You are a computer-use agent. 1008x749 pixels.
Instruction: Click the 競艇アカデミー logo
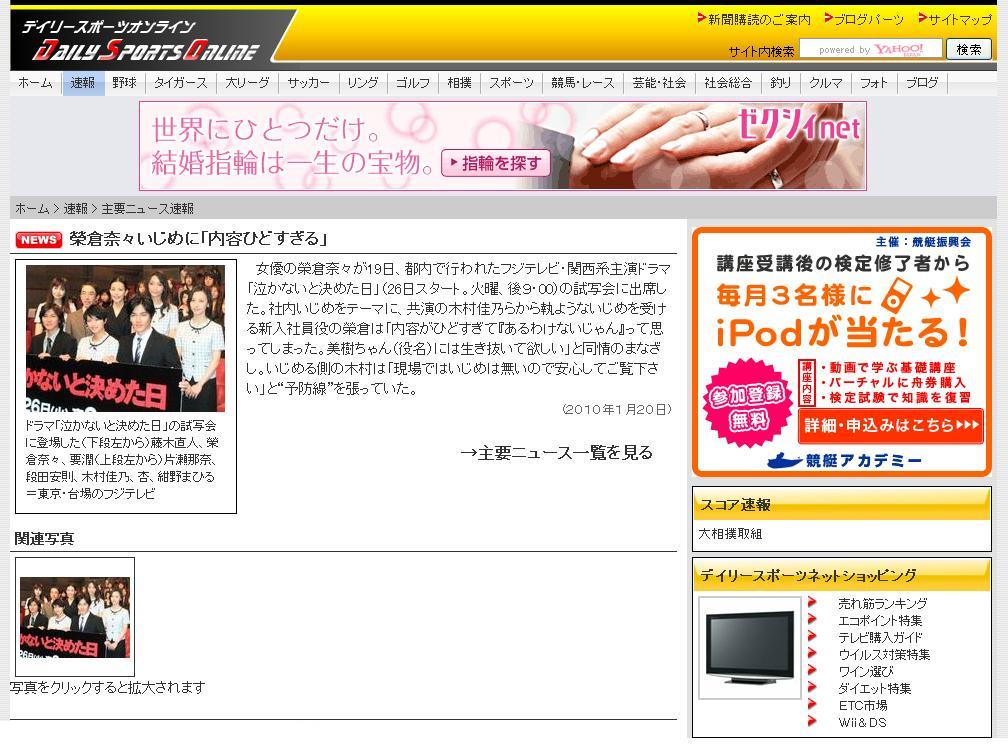pos(844,460)
